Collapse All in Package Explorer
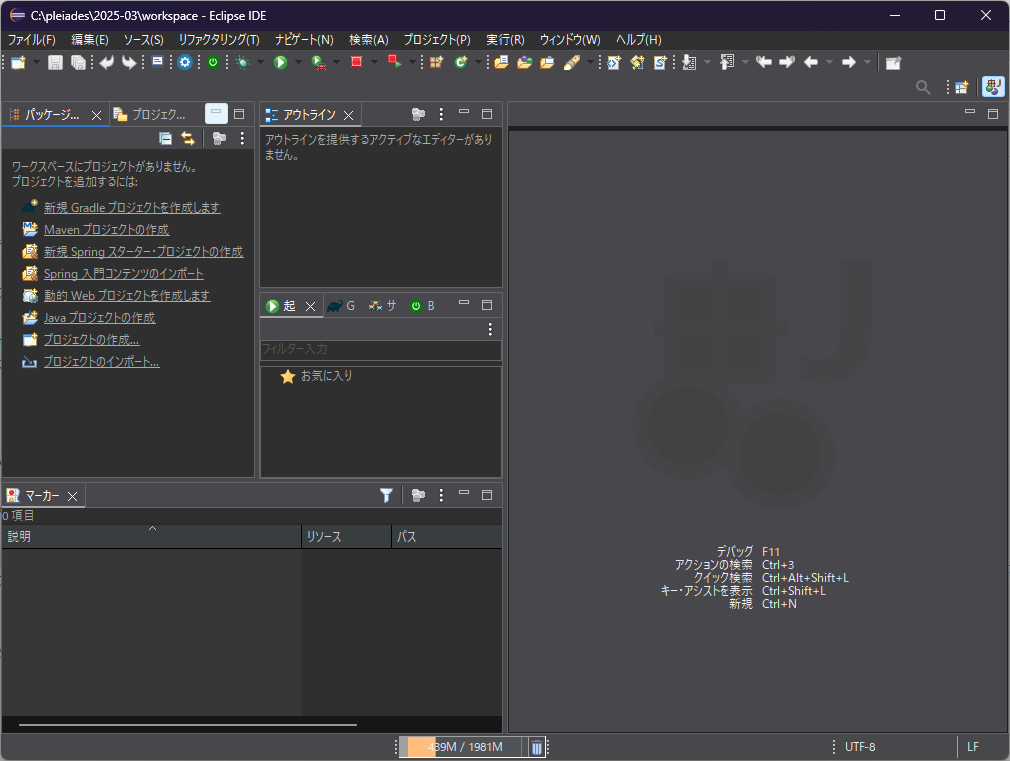Viewport: 1010px width, 761px height. (166, 138)
